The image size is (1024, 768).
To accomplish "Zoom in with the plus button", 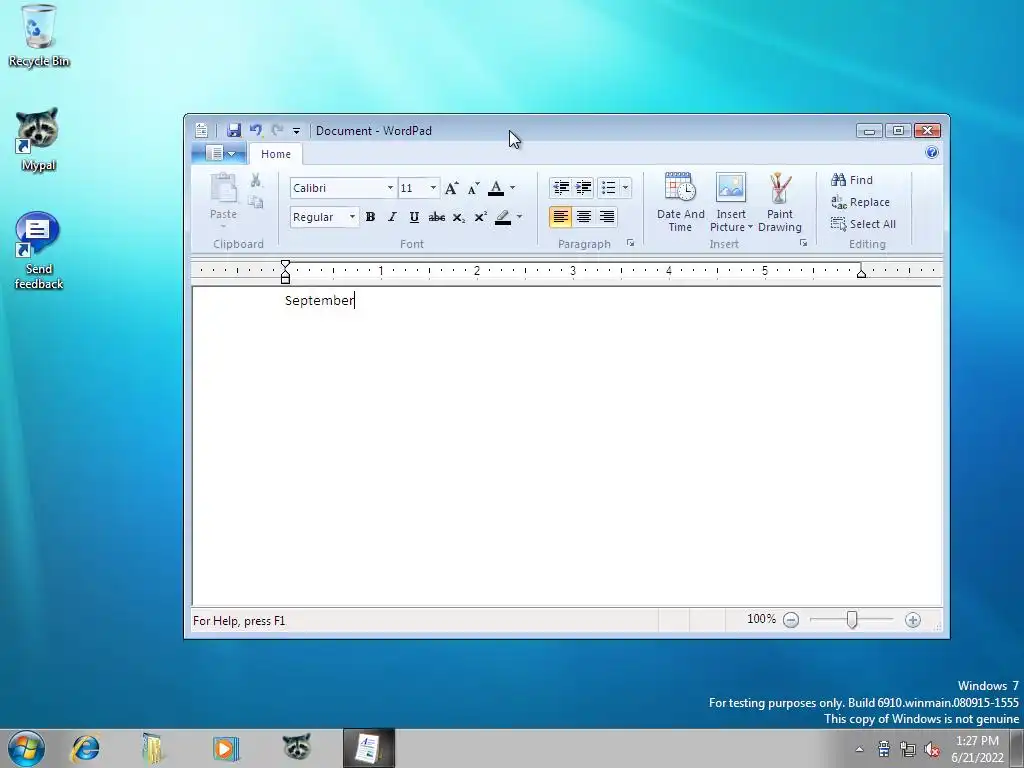I will click(x=913, y=620).
